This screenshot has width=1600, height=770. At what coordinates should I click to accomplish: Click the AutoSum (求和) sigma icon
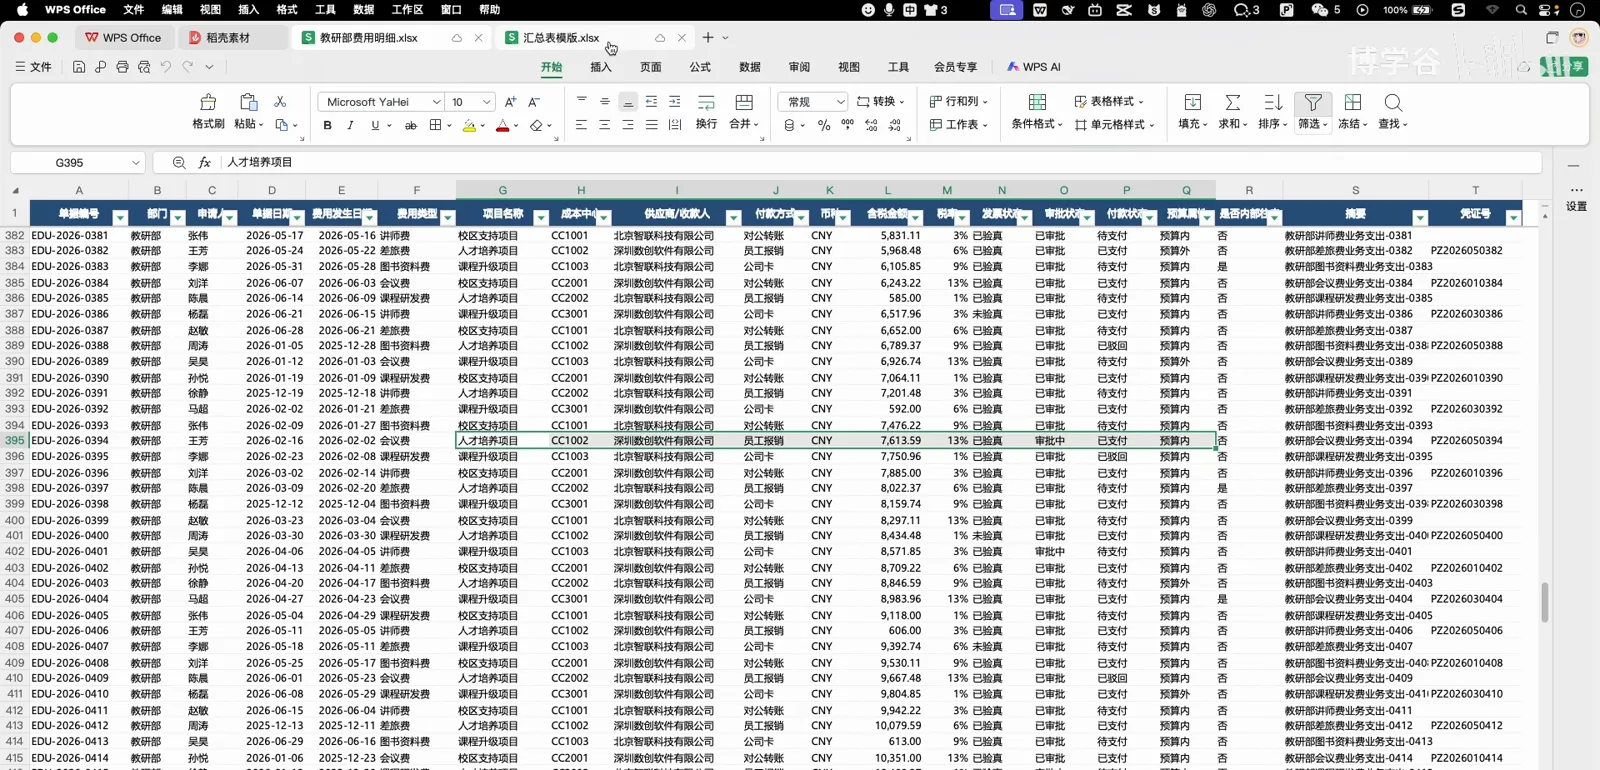click(1233, 103)
